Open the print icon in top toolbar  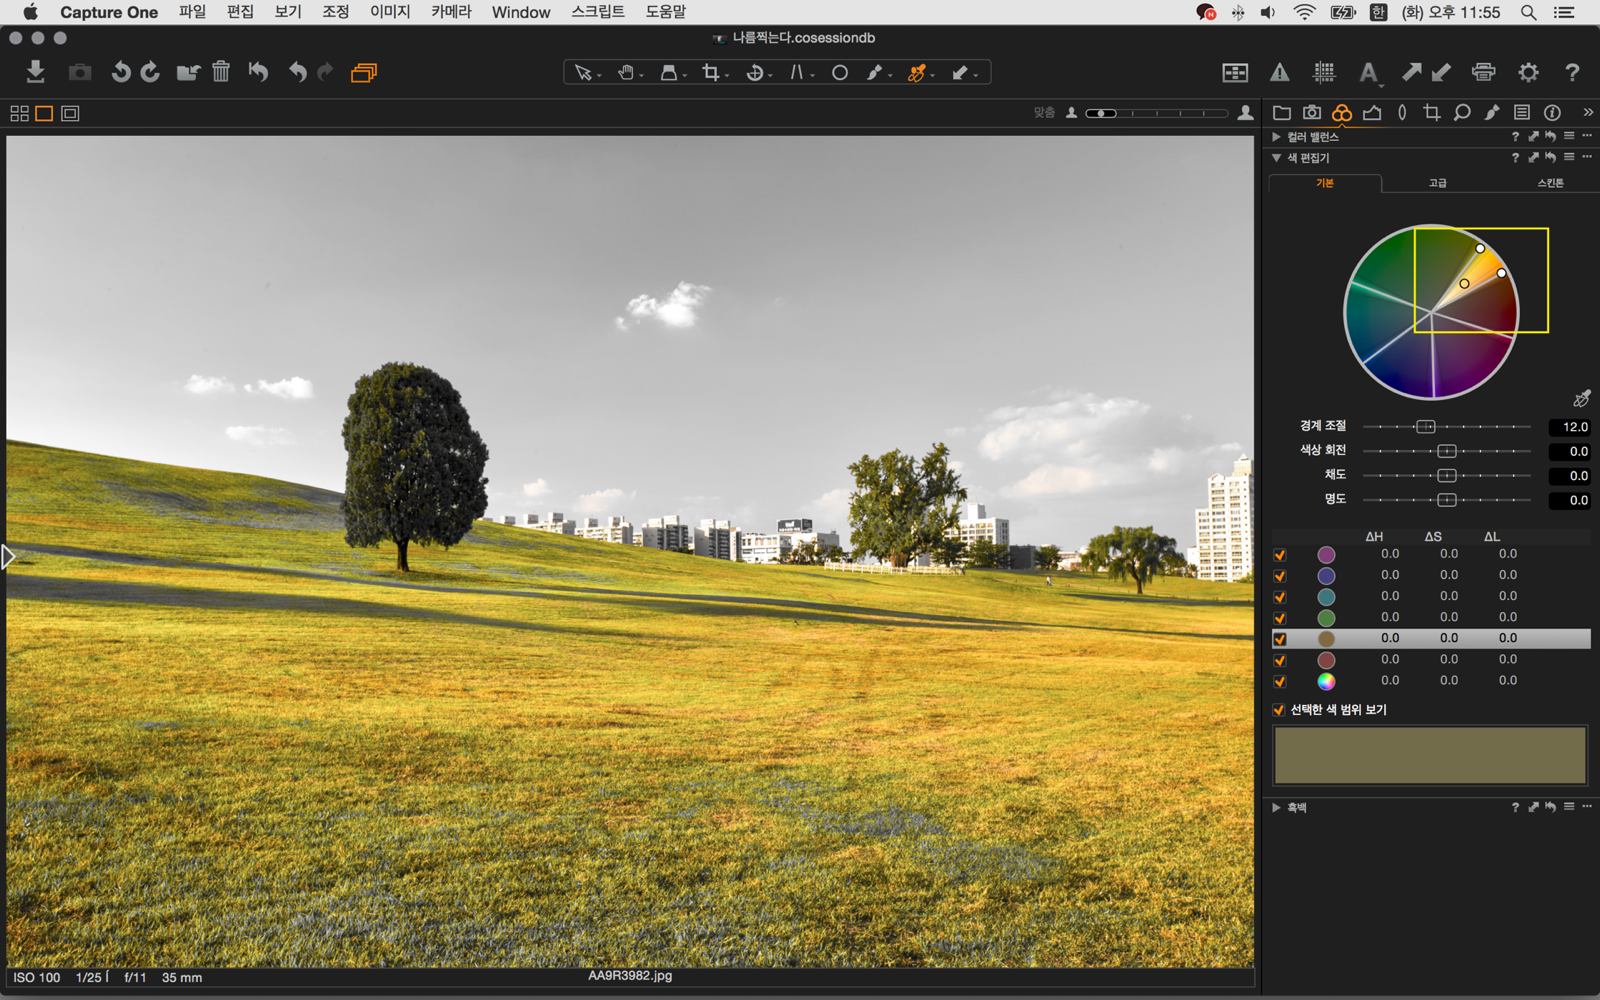point(1483,72)
